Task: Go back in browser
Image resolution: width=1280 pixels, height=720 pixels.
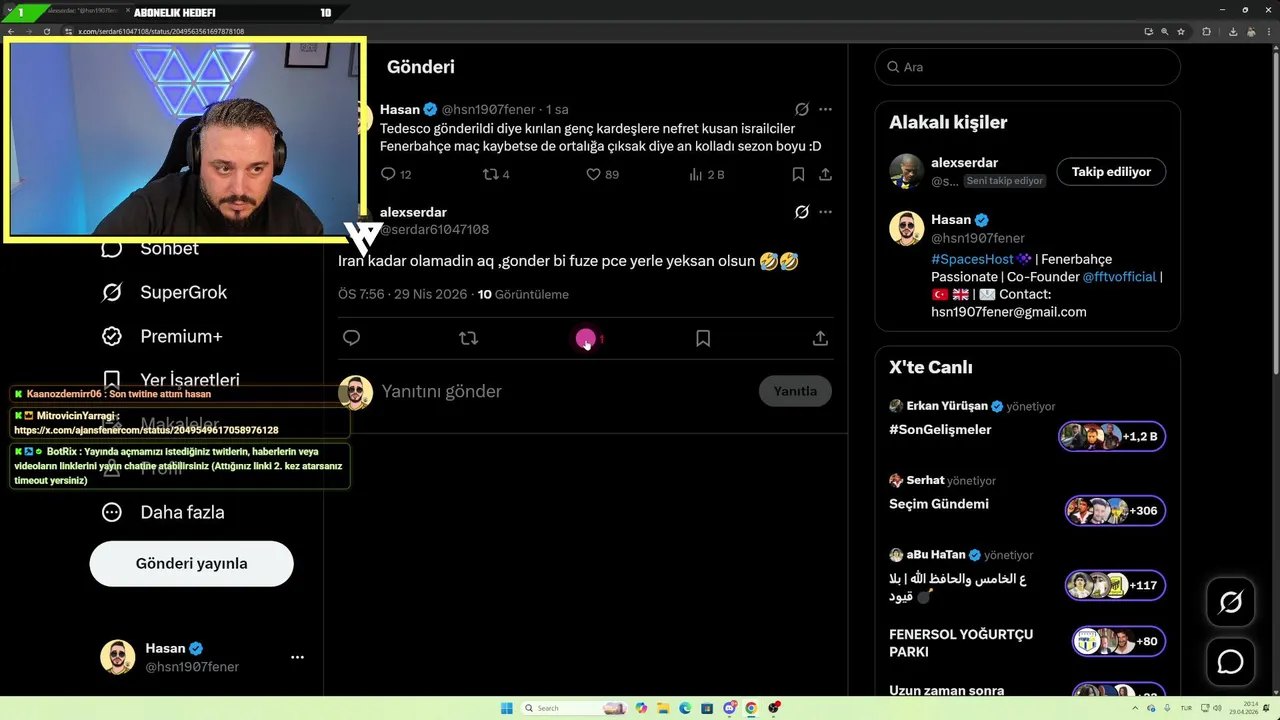Action: [11, 31]
